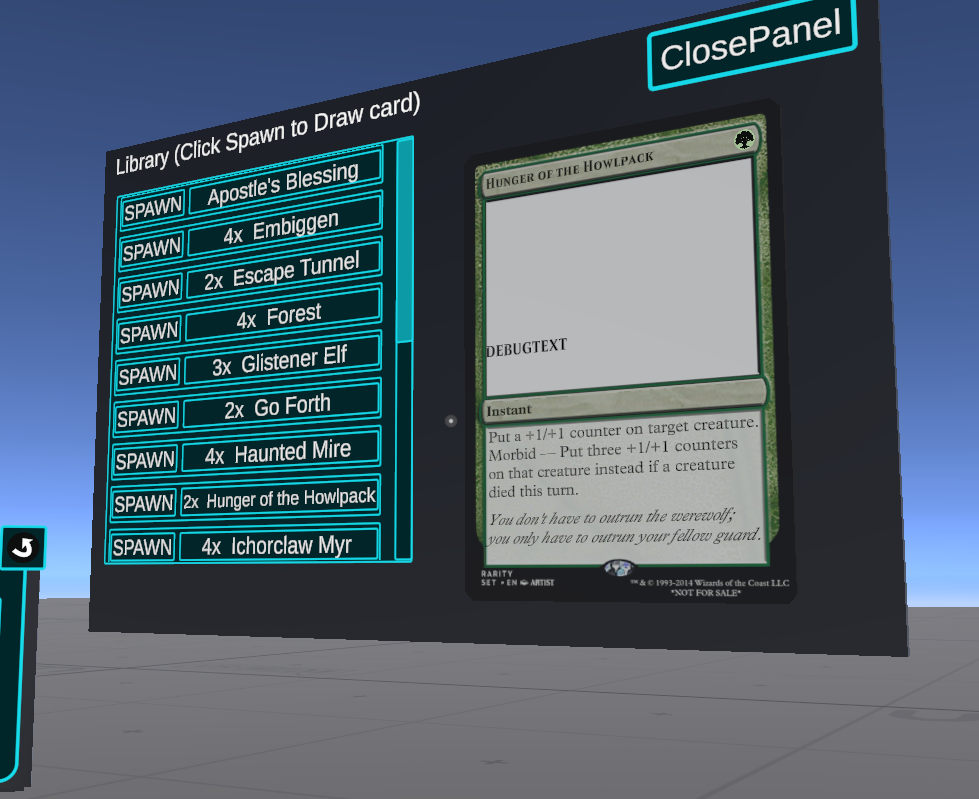Click the card title Hunger of the Howlpack
Screen dimensions: 979x799
click(x=569, y=170)
